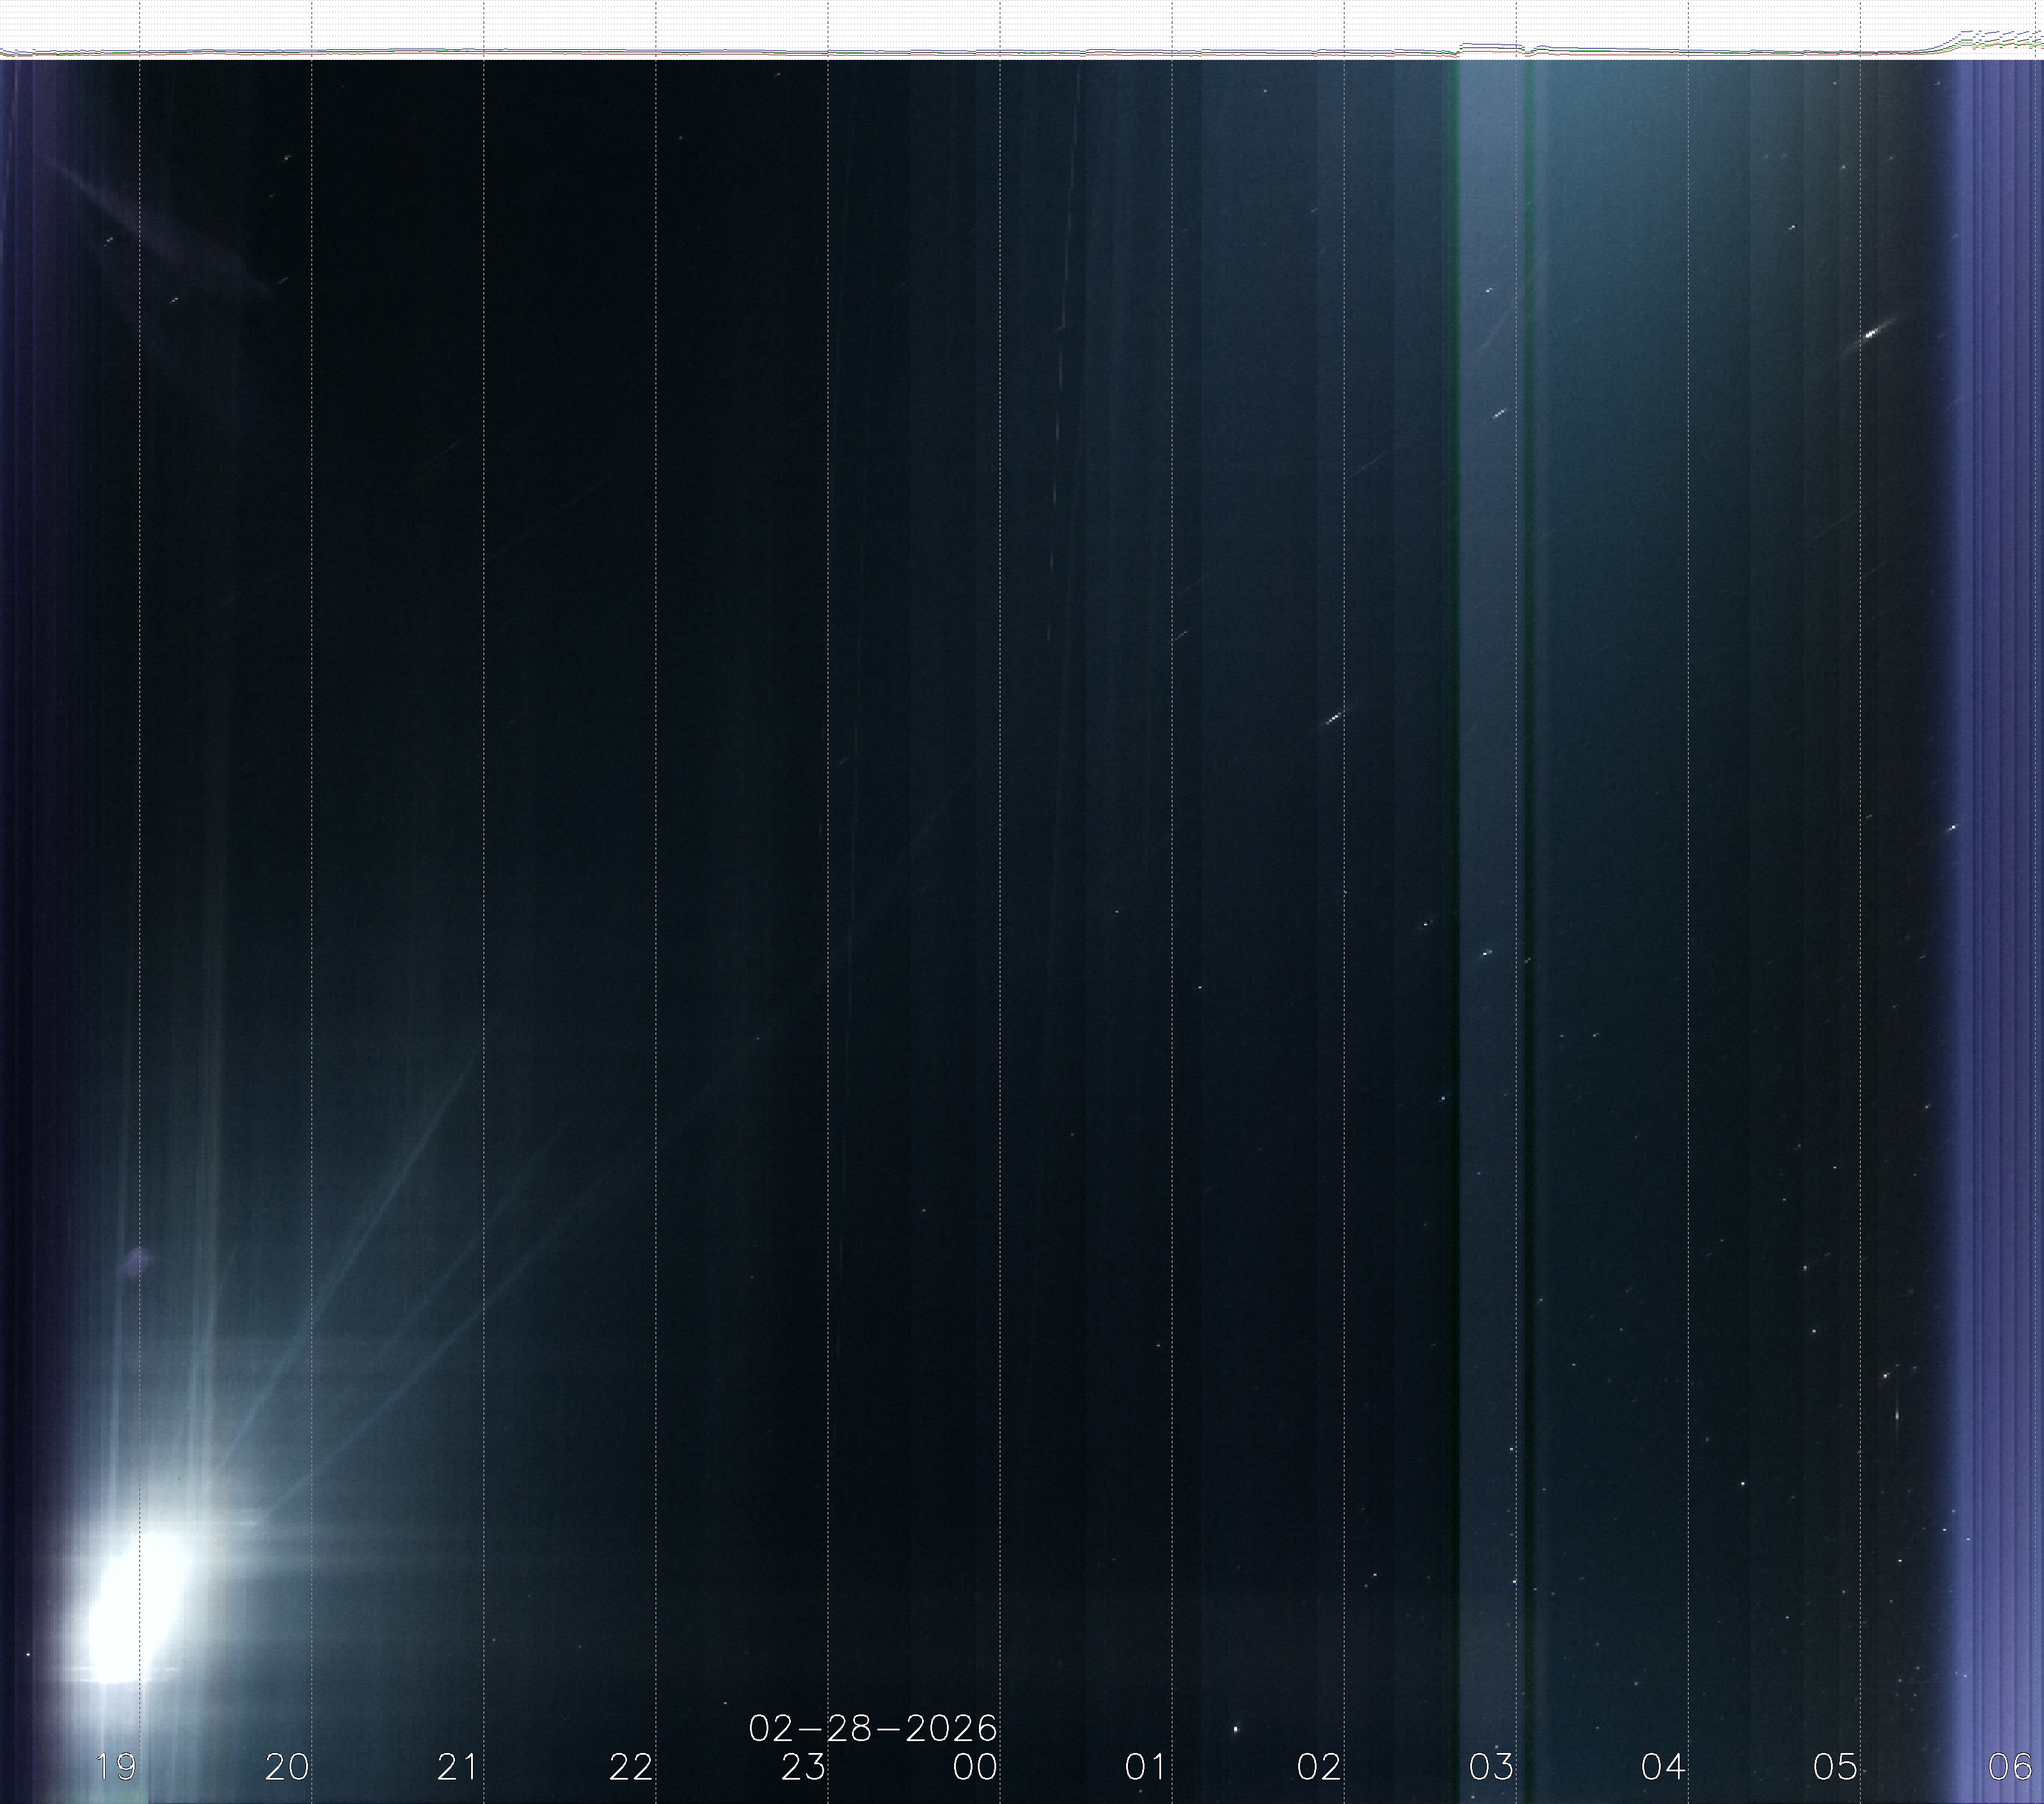Click the 01 hour label
The height and width of the screenshot is (1804, 2044).
(1147, 1767)
